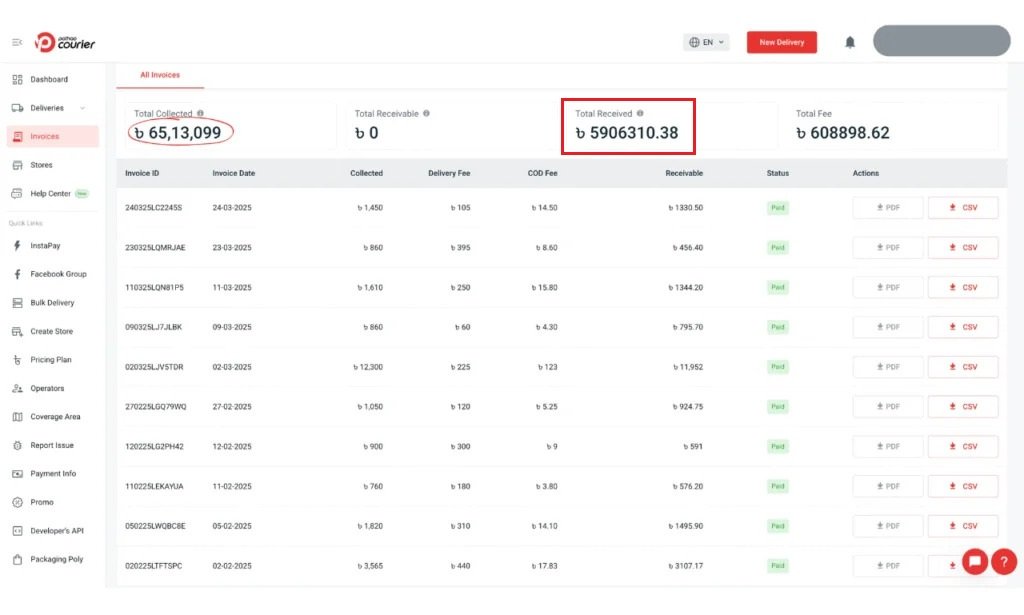Click the notification bell icon
This screenshot has width=1024, height=615.
point(850,42)
